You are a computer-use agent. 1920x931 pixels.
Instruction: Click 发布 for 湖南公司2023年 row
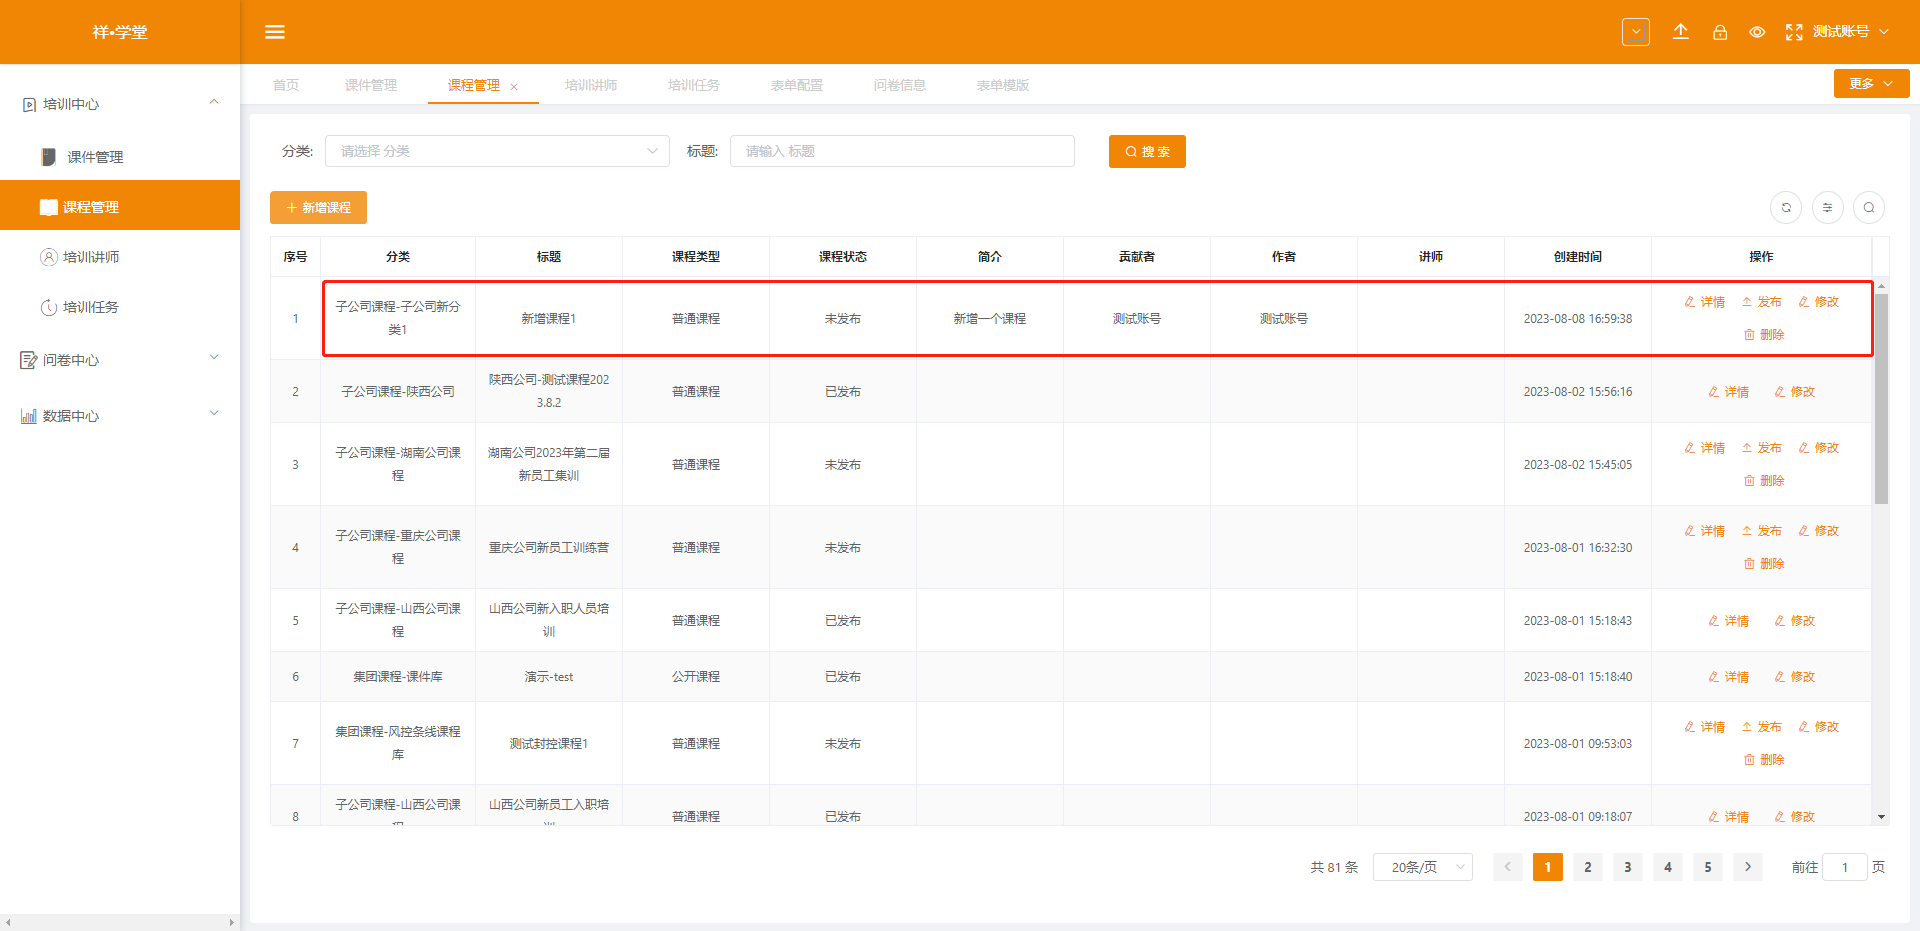pyautogui.click(x=1762, y=448)
